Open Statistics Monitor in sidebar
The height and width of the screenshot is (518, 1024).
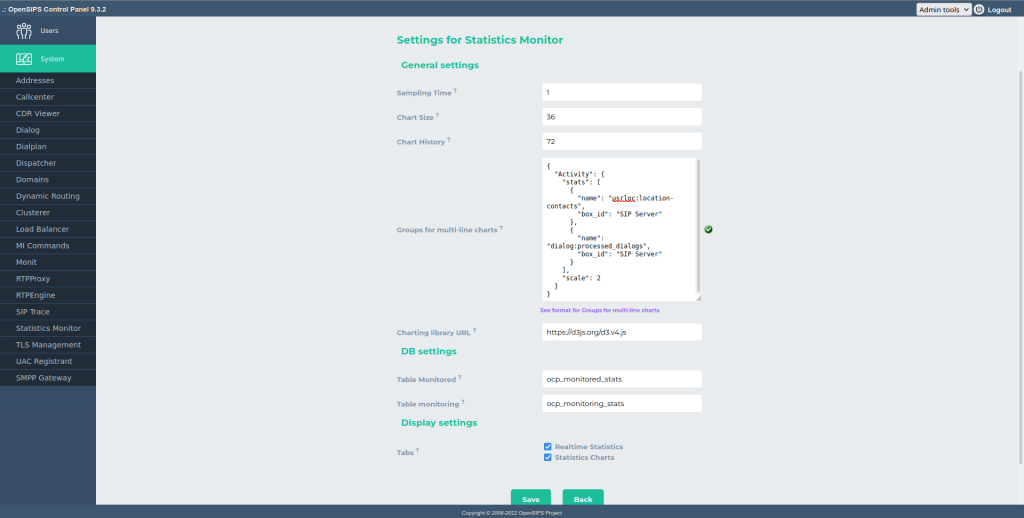pyautogui.click(x=48, y=328)
